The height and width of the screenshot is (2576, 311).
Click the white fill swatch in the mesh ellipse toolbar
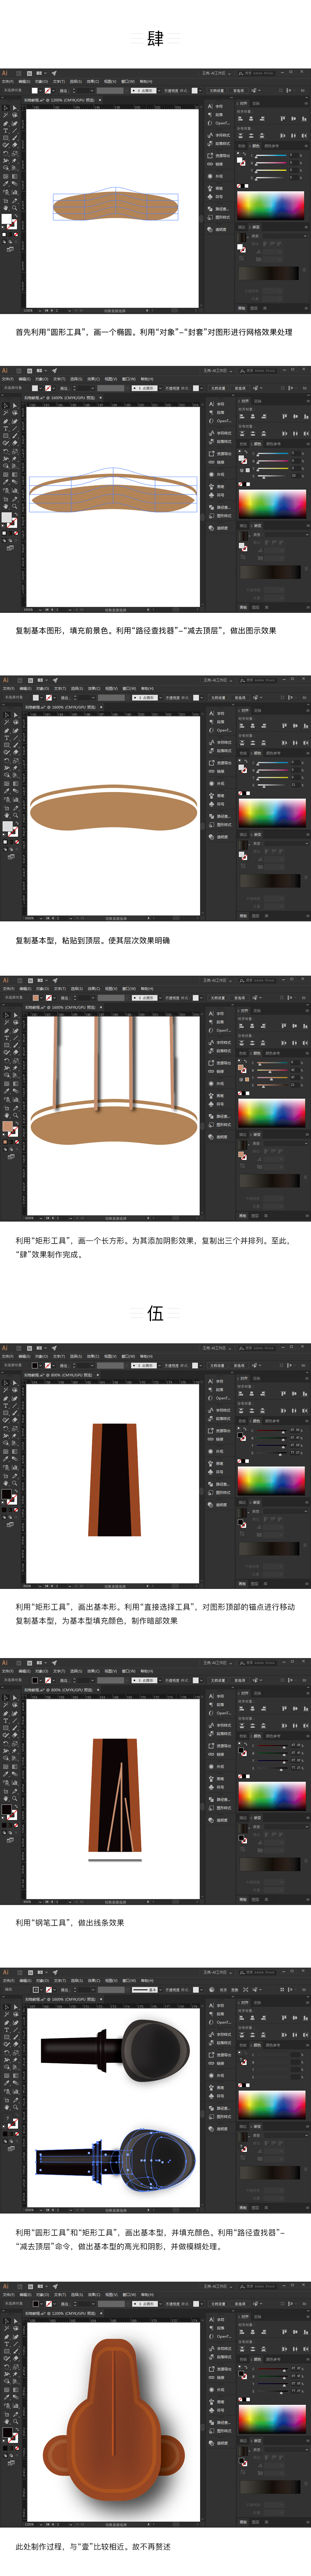tap(6, 219)
